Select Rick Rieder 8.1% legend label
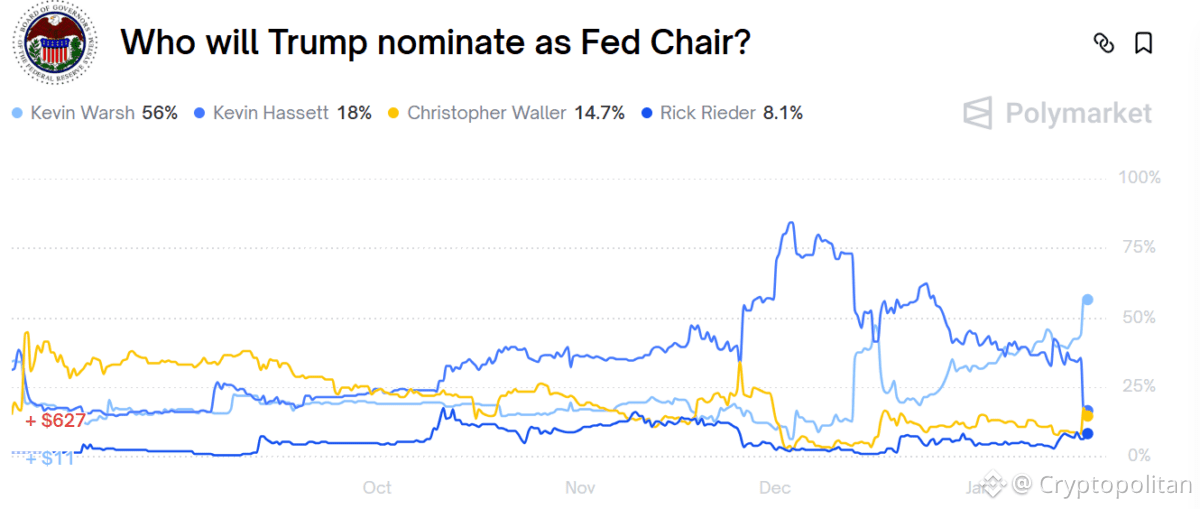 731,113
